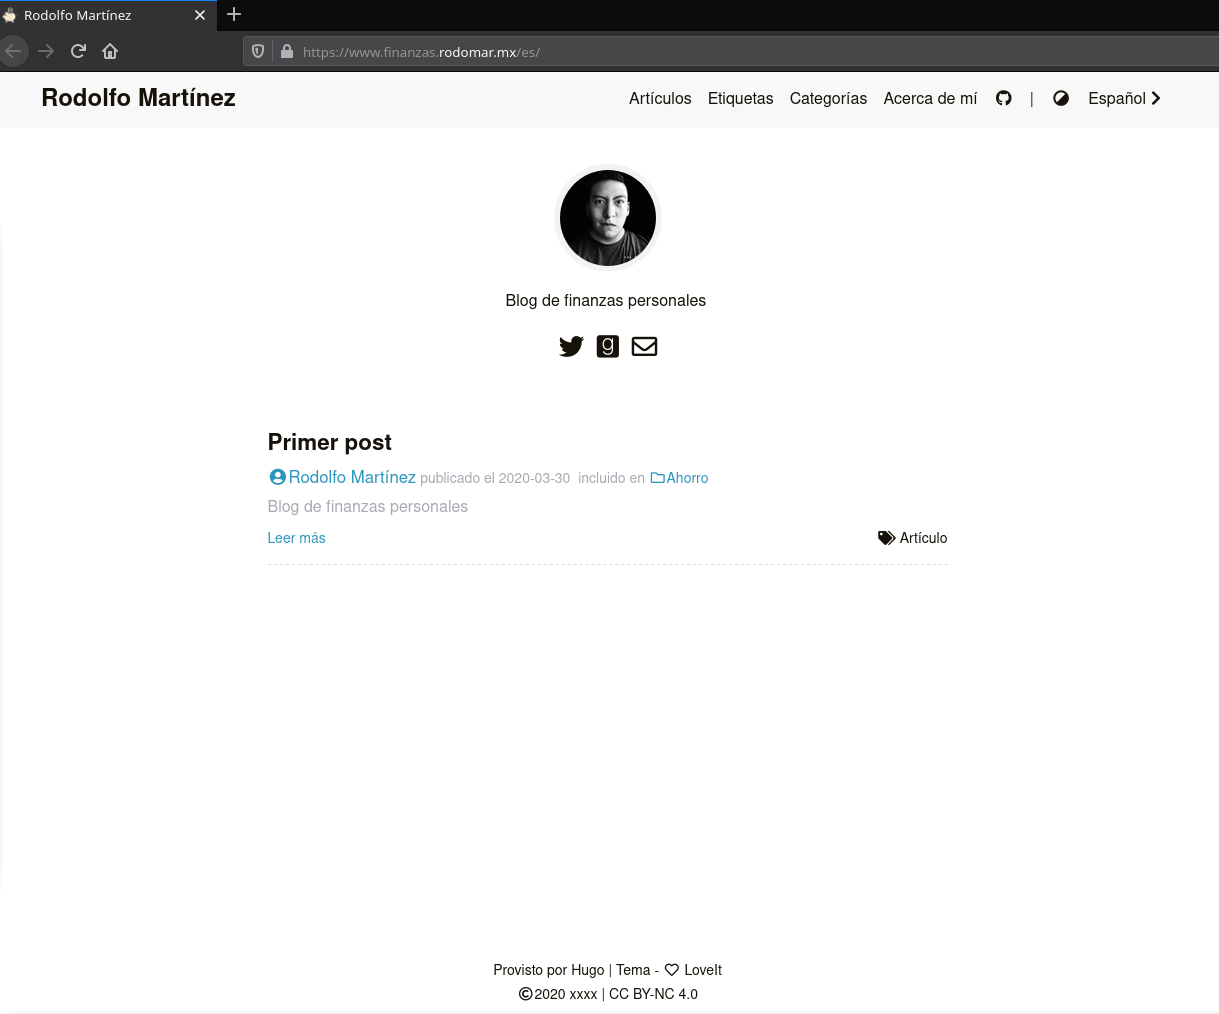Click the copyright icon in the footer
1219x1014 pixels.
526,994
